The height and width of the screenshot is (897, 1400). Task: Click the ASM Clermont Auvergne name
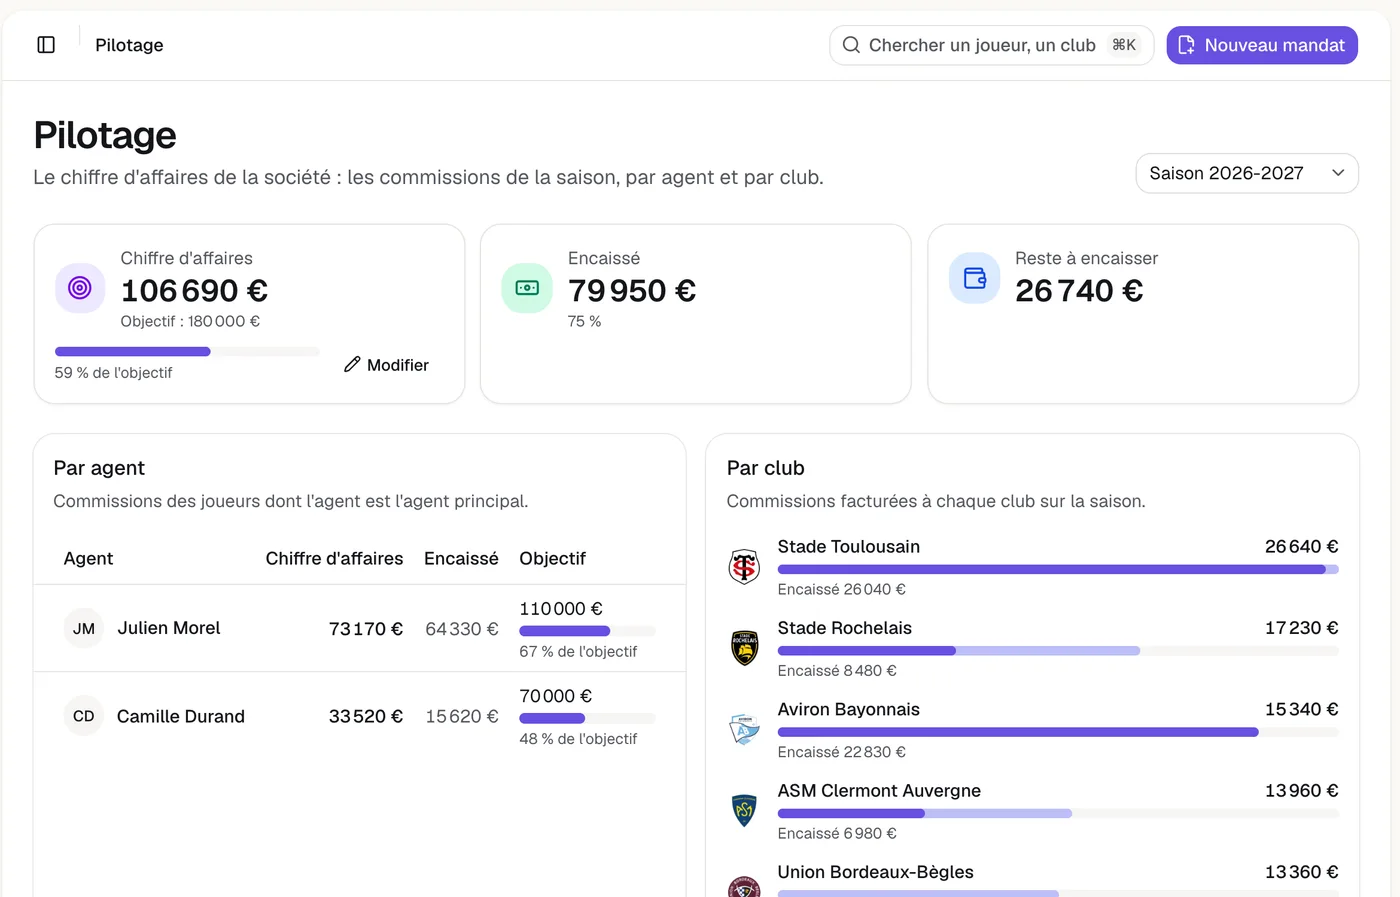coord(879,790)
